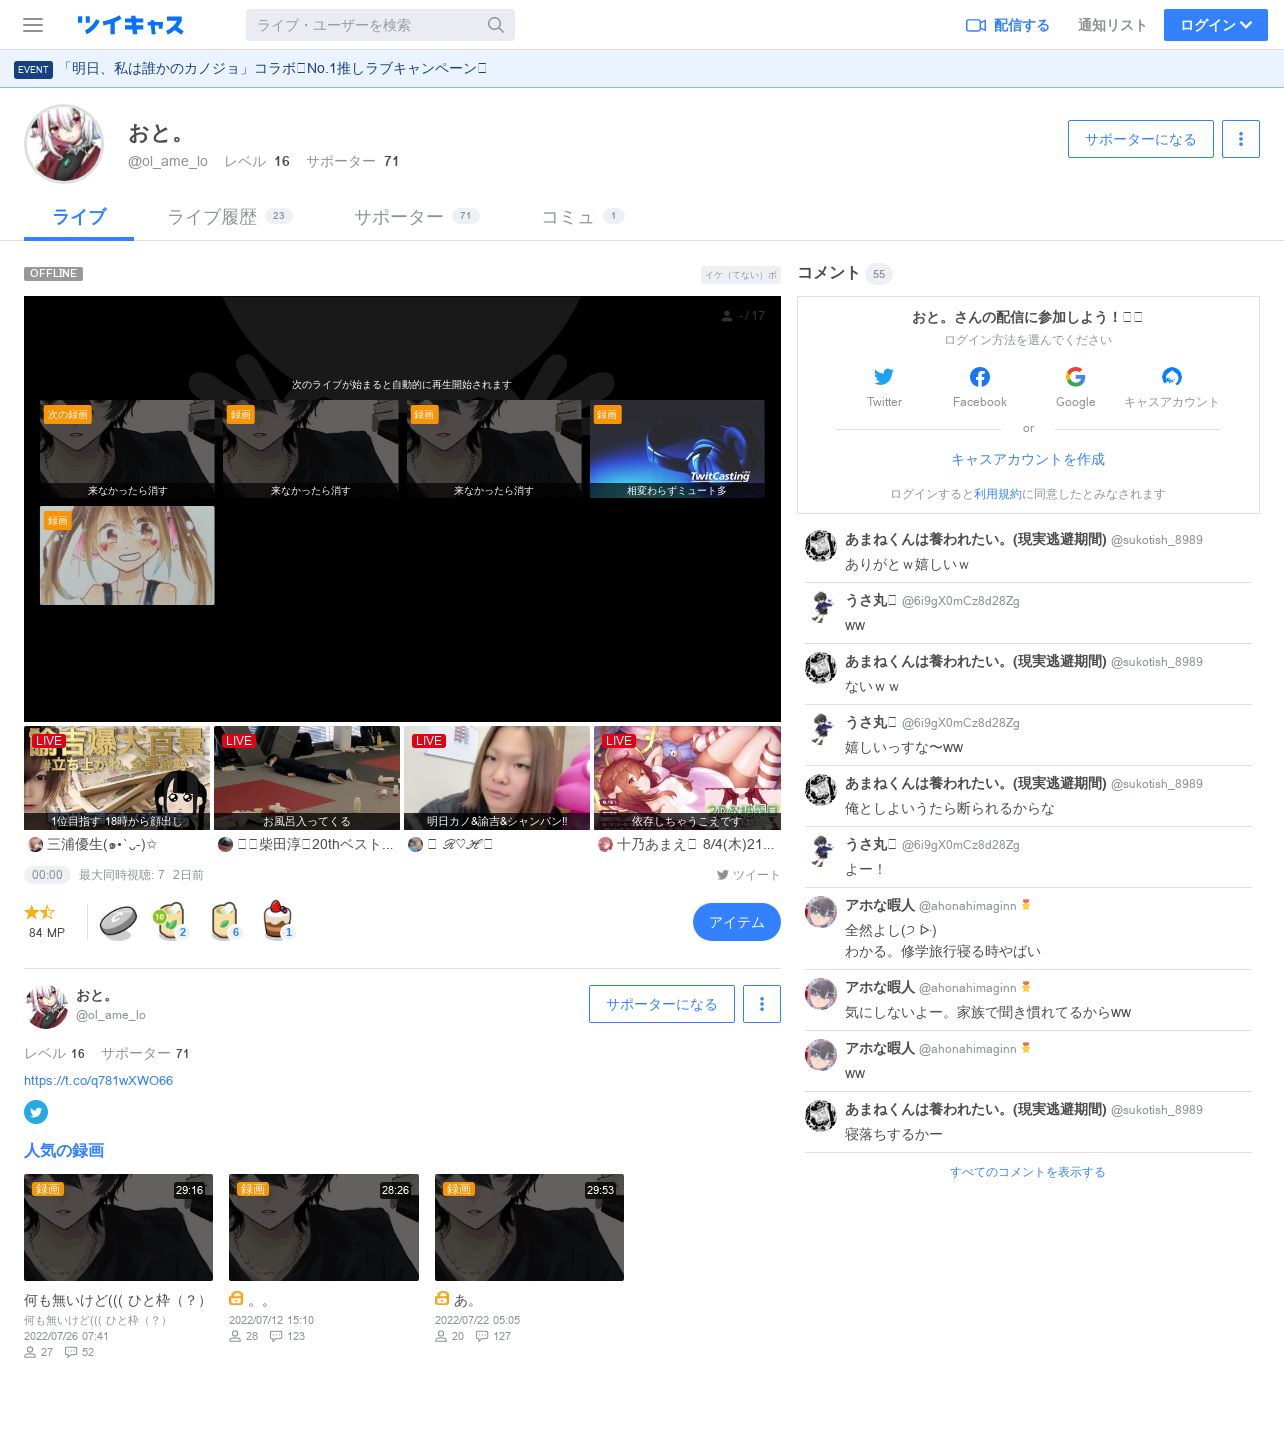Switch to the ライブ履歴 tab
1284x1444 pixels.
coord(230,217)
